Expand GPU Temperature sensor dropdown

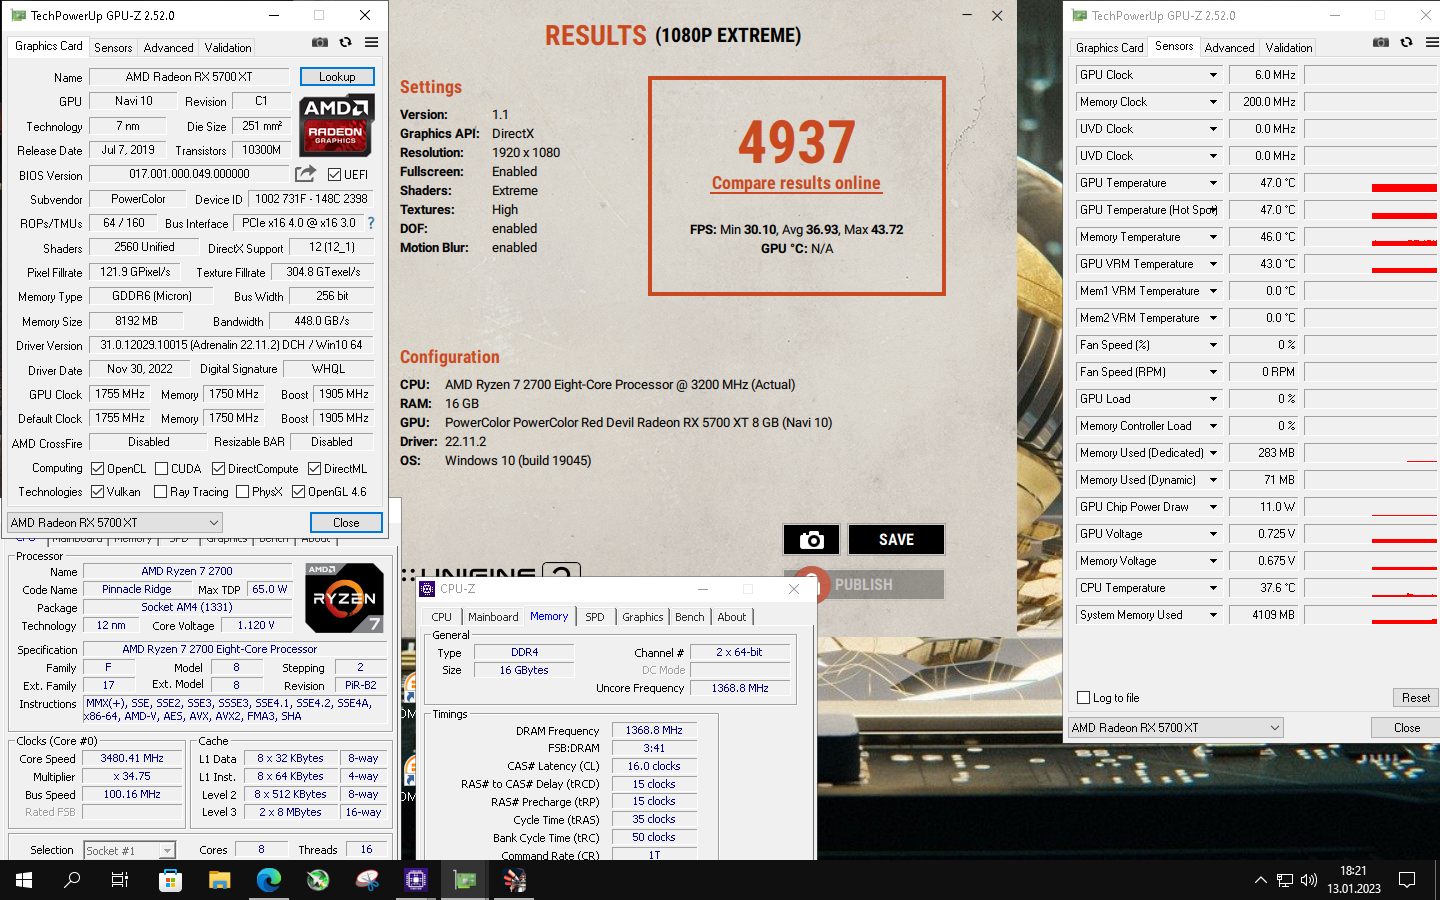1213,183
